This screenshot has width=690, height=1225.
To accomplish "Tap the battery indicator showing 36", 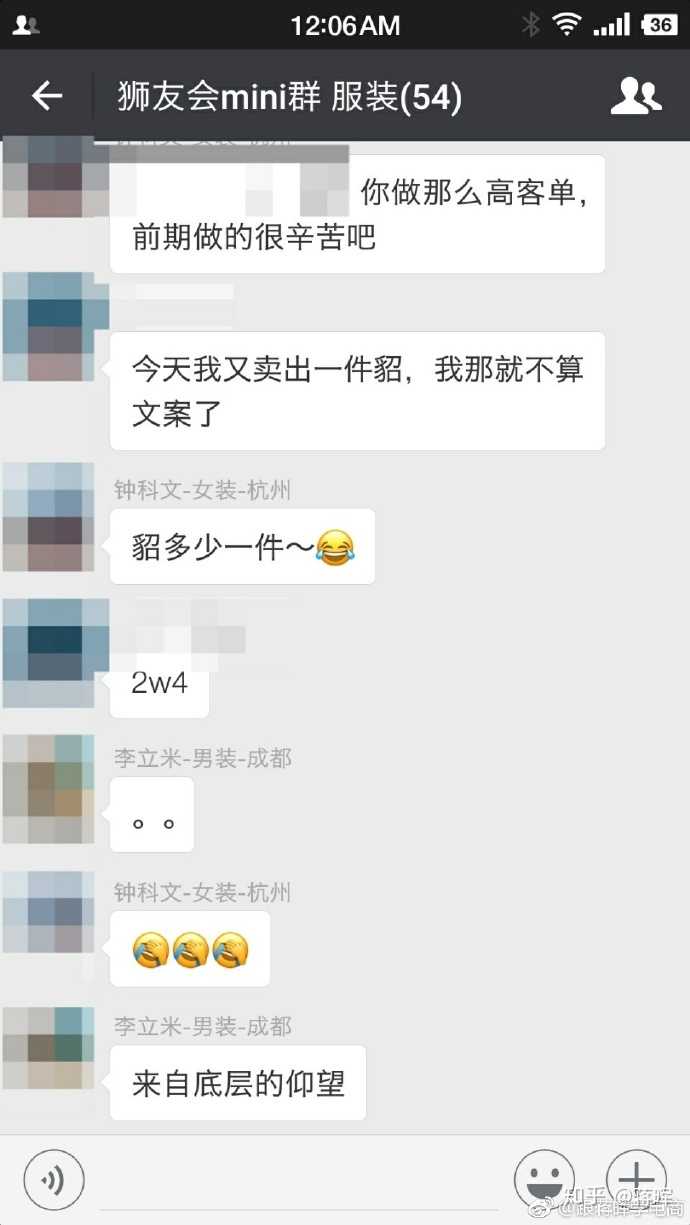I will point(658,25).
